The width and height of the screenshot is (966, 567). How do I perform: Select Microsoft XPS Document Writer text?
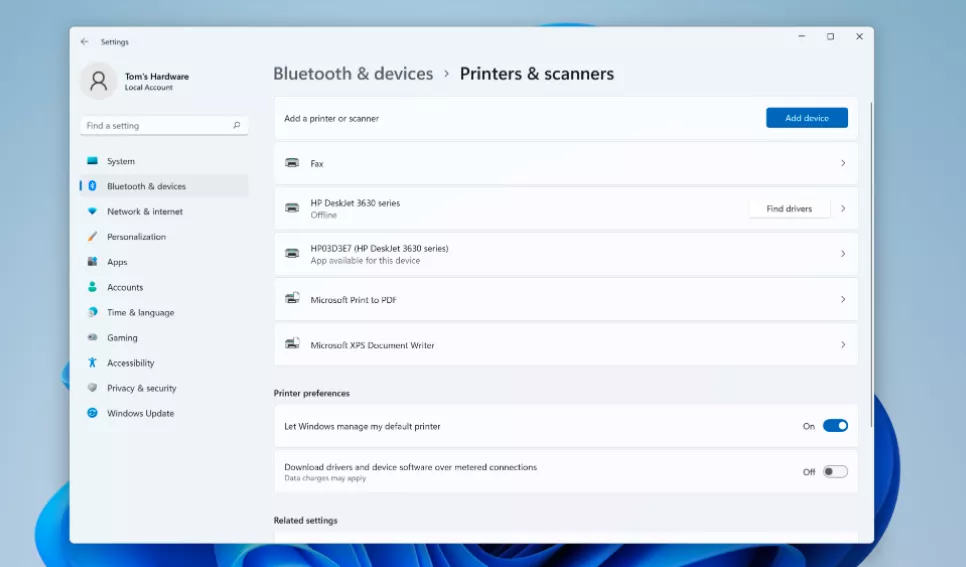coord(372,345)
